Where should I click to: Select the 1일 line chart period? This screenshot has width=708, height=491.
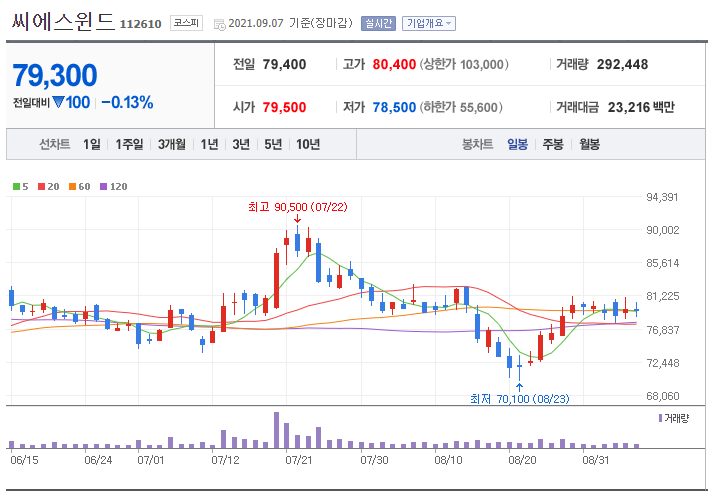coord(92,144)
